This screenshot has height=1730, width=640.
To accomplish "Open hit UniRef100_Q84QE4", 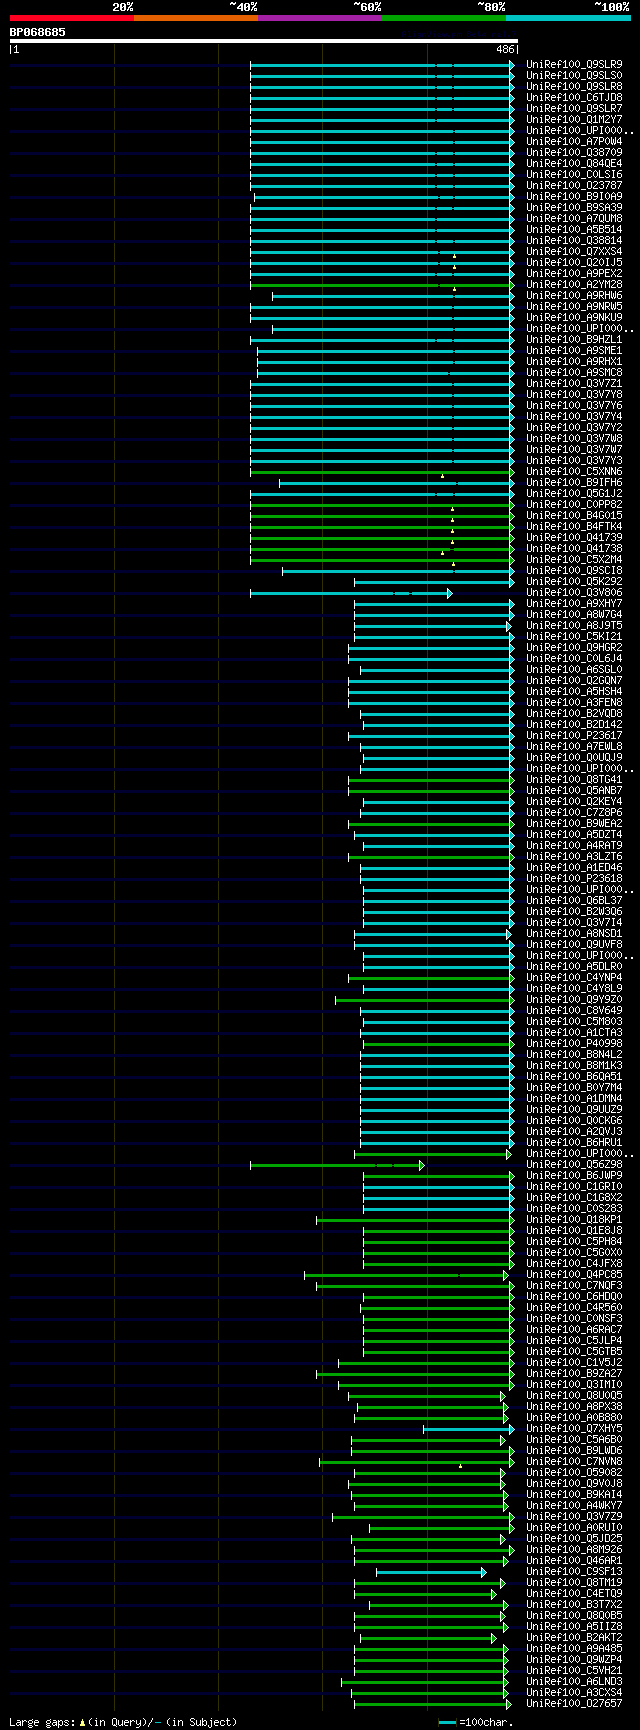I will click(x=574, y=164).
